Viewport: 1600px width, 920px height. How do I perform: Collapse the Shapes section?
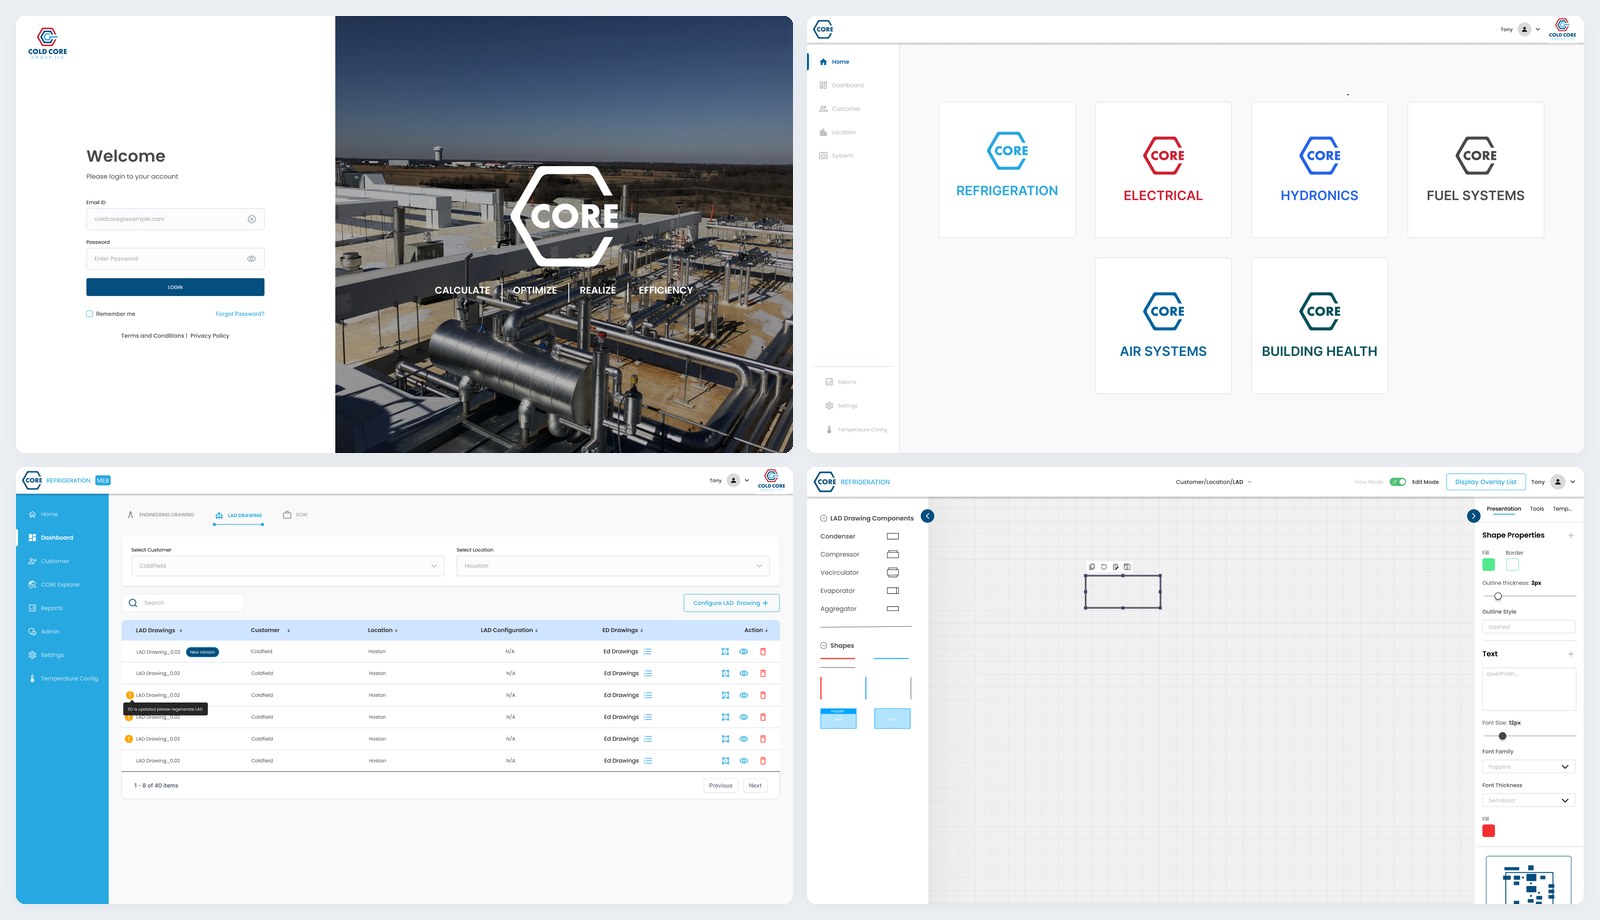pyautogui.click(x=823, y=646)
